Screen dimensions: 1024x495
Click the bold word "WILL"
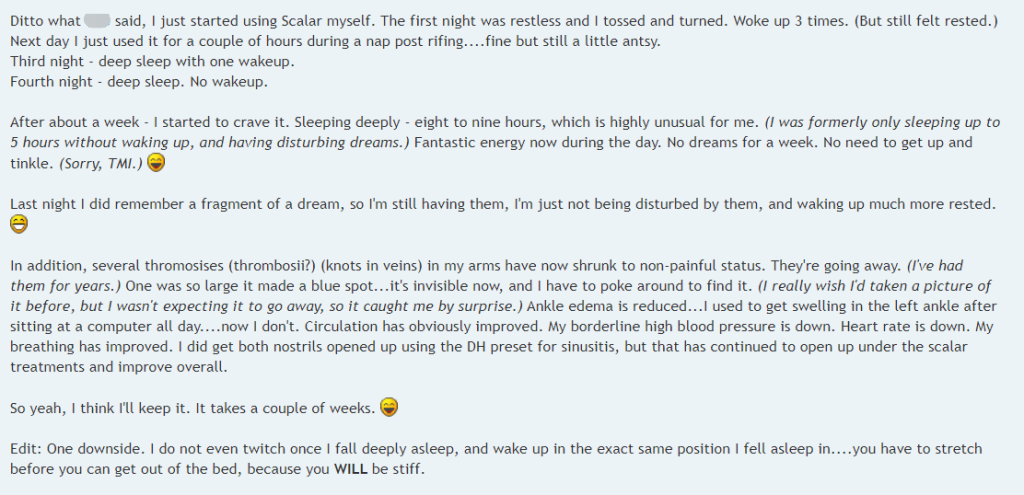[x=349, y=470]
